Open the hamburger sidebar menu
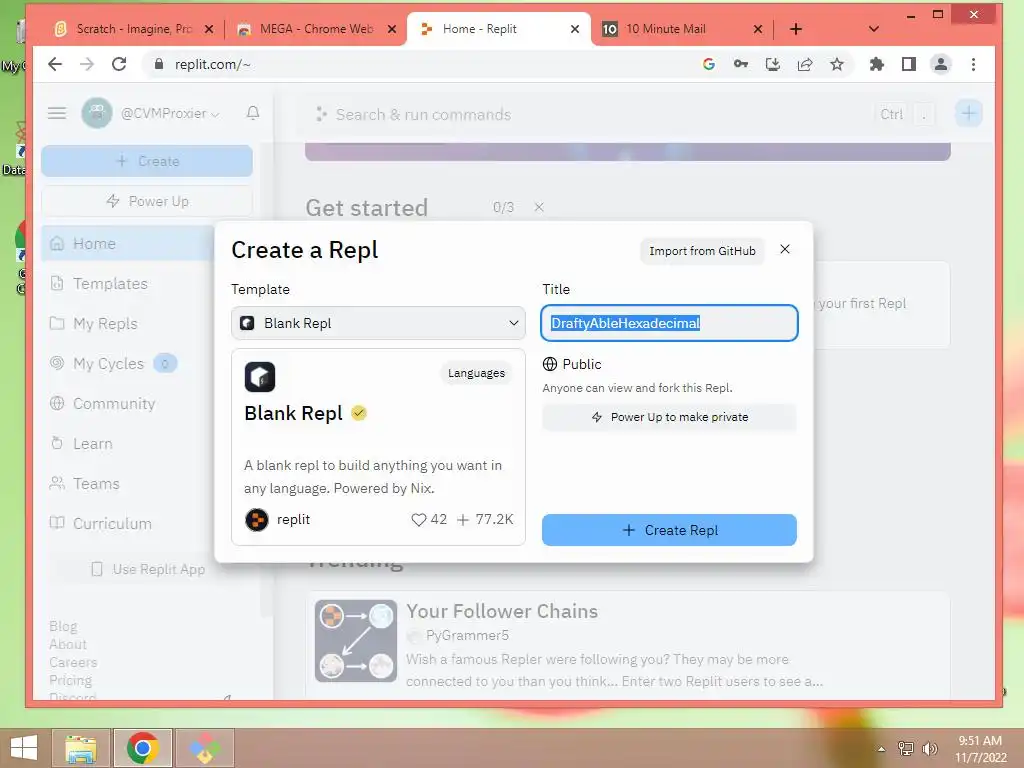 pos(57,113)
